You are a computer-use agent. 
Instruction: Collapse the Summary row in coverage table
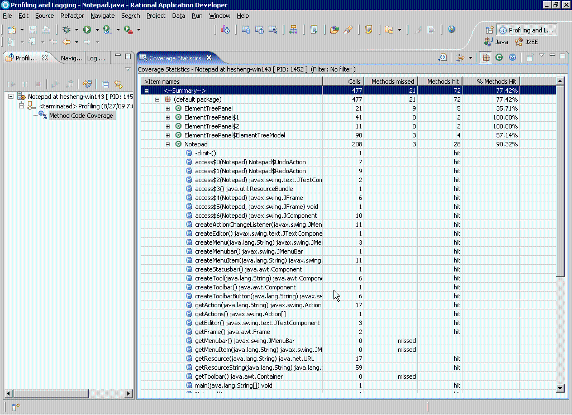point(147,90)
